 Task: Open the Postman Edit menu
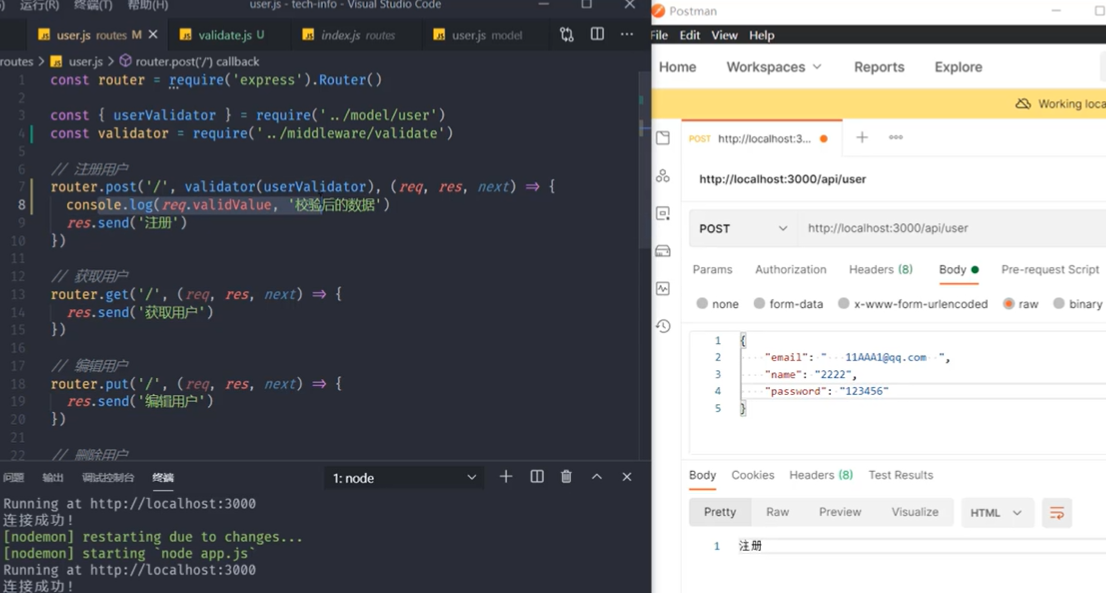tap(689, 35)
